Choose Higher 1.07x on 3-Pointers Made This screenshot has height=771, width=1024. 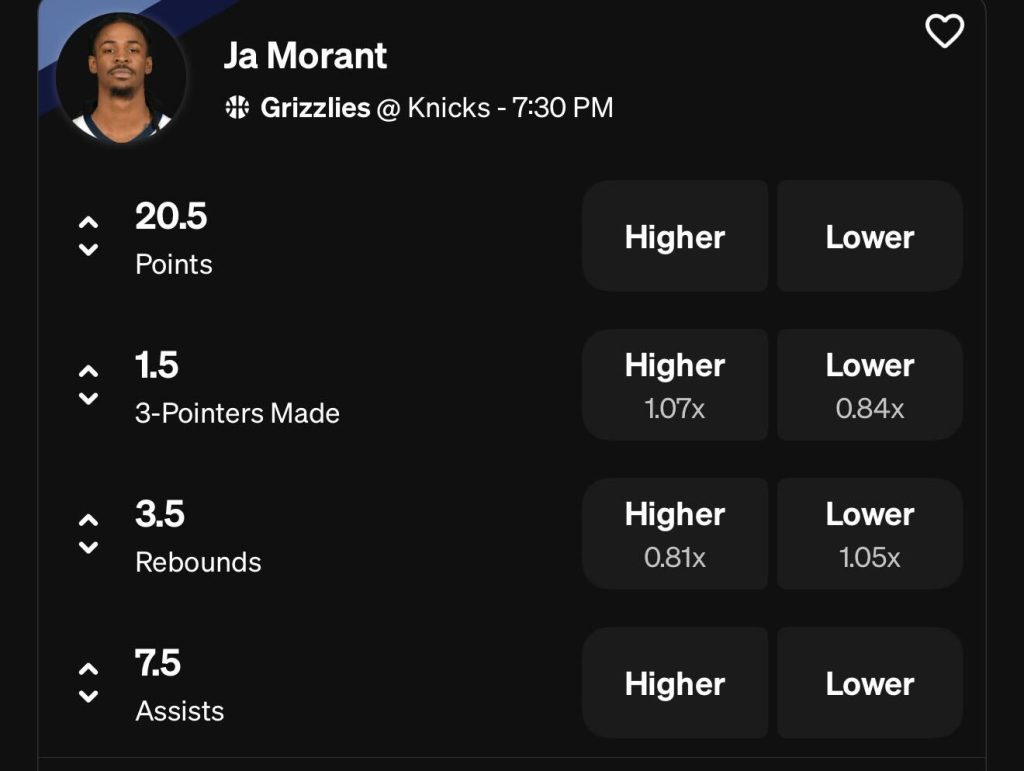(x=675, y=383)
